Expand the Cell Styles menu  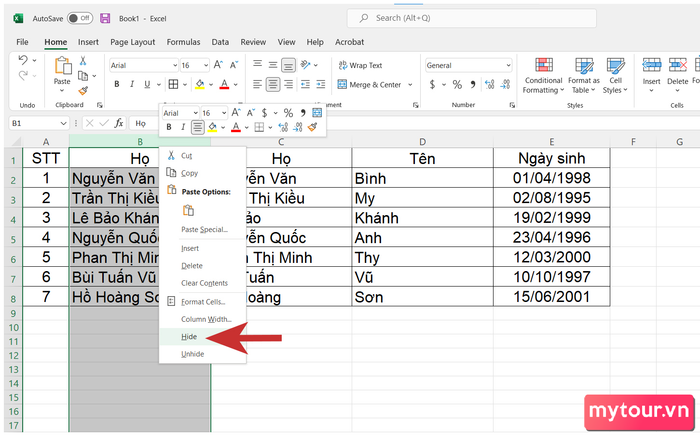point(615,76)
